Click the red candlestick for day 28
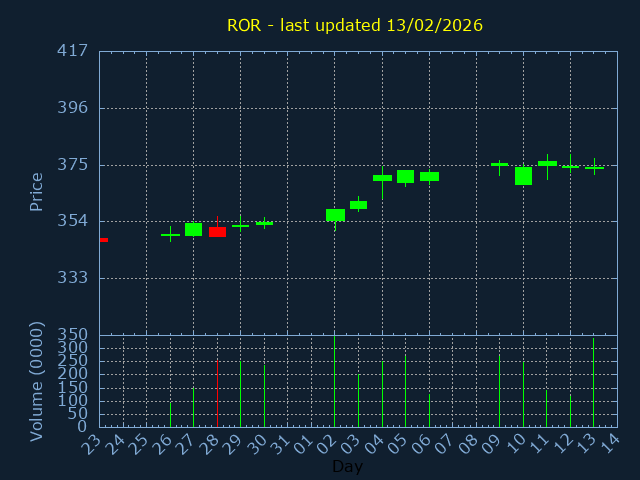 coord(217,232)
